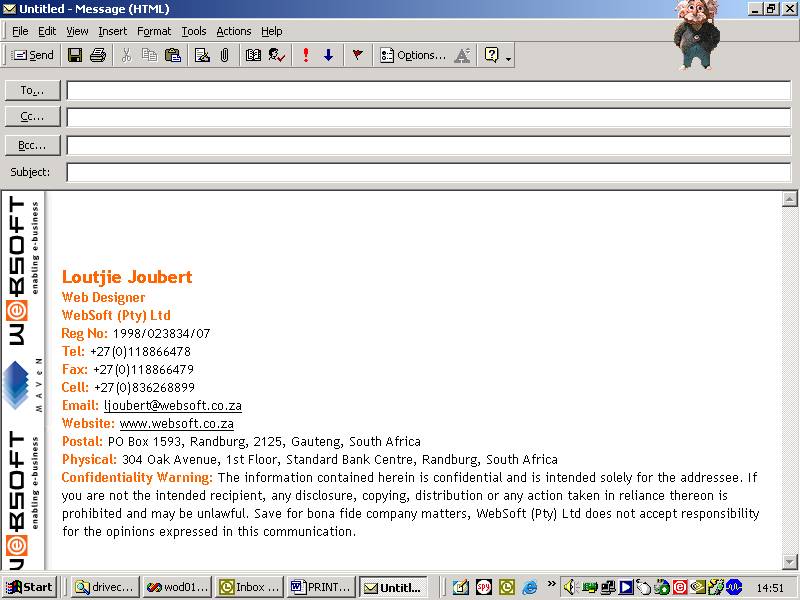Viewport: 800px width, 600px height.
Task: Click the Font Size letter A icon
Action: [x=462, y=55]
